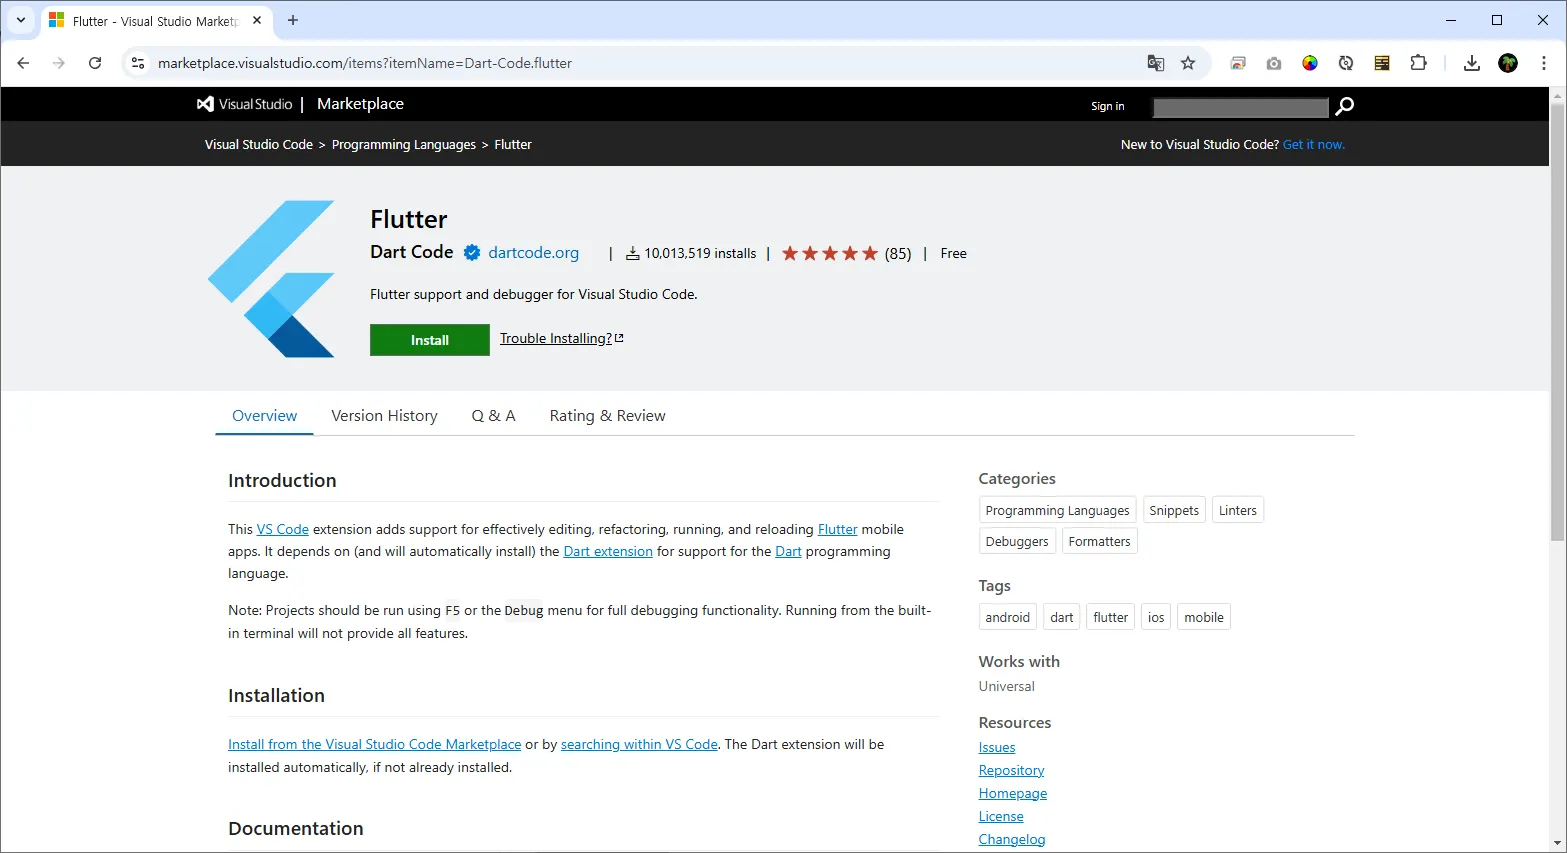Screen dimensions: 1567x853
Task: Click Install from the Visual Studio Code Marketplace
Action: tap(375, 744)
